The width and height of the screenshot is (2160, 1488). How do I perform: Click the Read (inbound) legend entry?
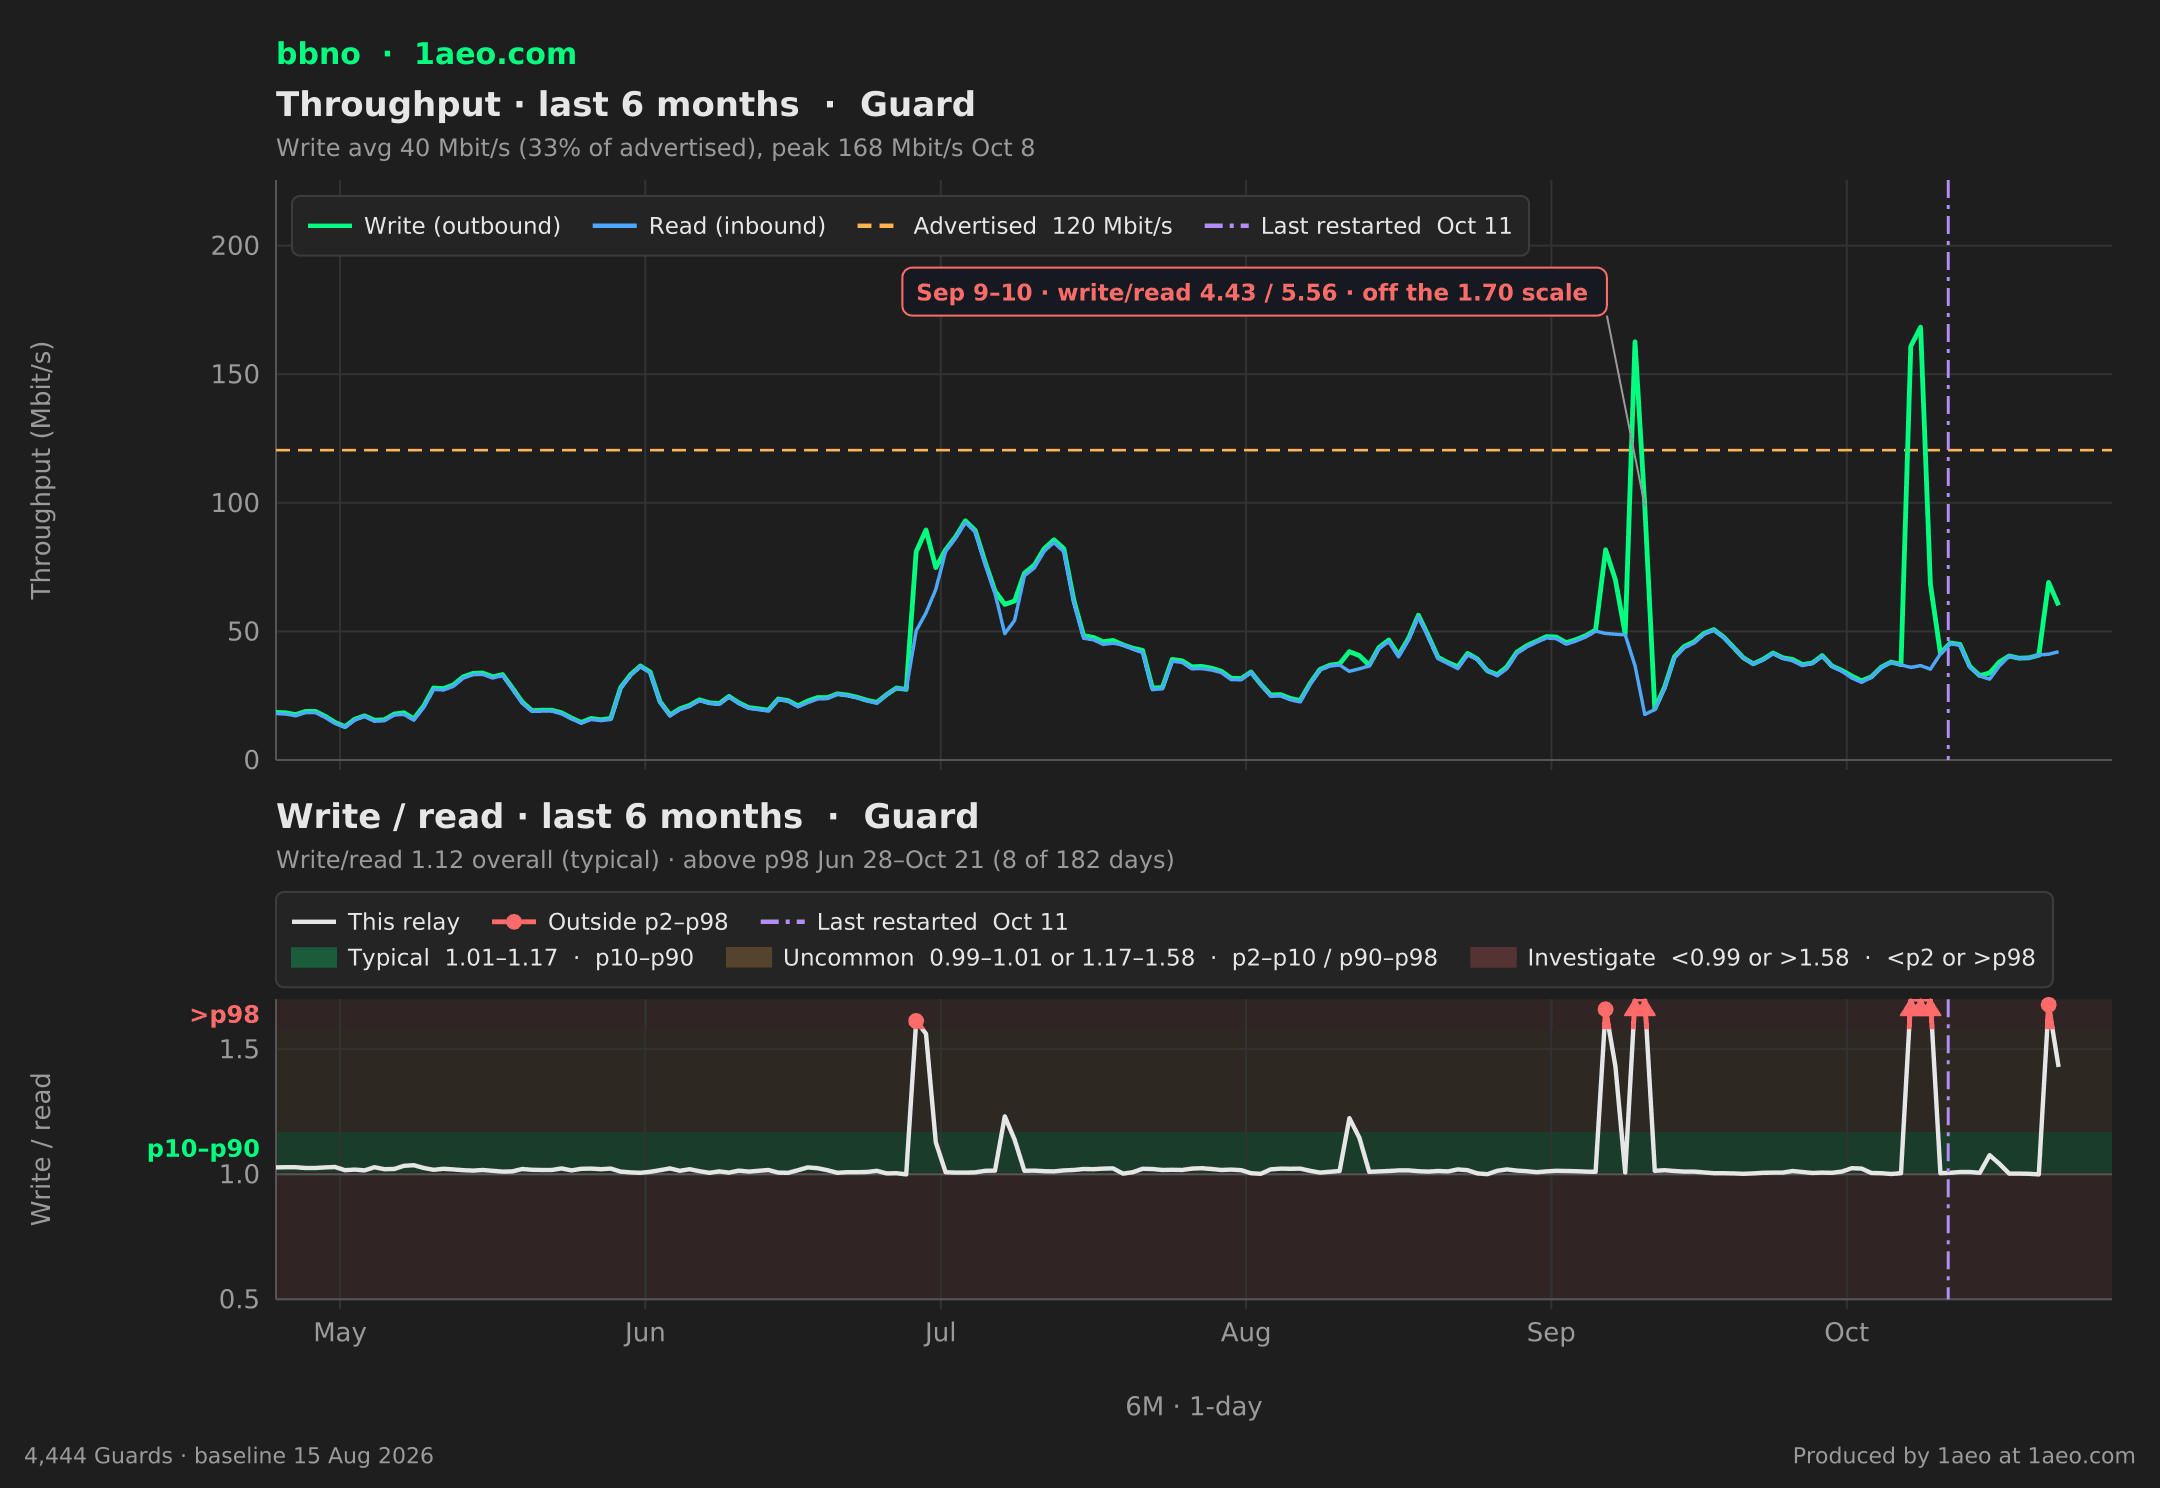(x=709, y=226)
